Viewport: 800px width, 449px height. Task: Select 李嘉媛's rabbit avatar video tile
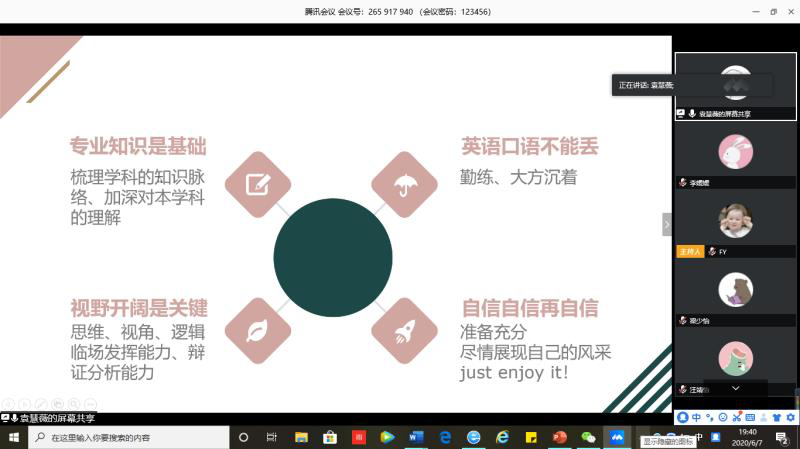[736, 152]
